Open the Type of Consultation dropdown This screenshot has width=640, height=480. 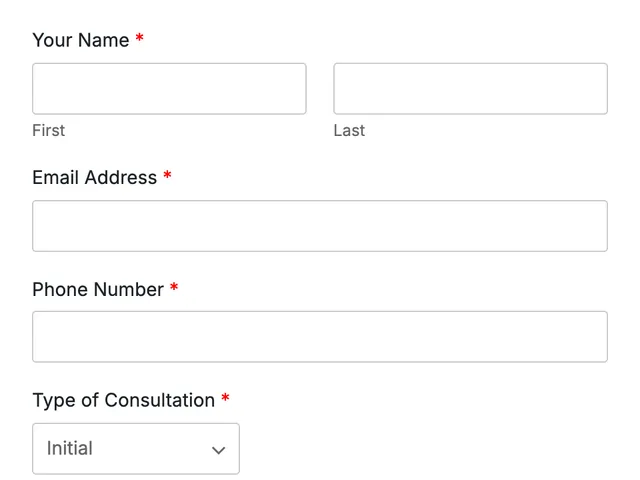coord(136,449)
